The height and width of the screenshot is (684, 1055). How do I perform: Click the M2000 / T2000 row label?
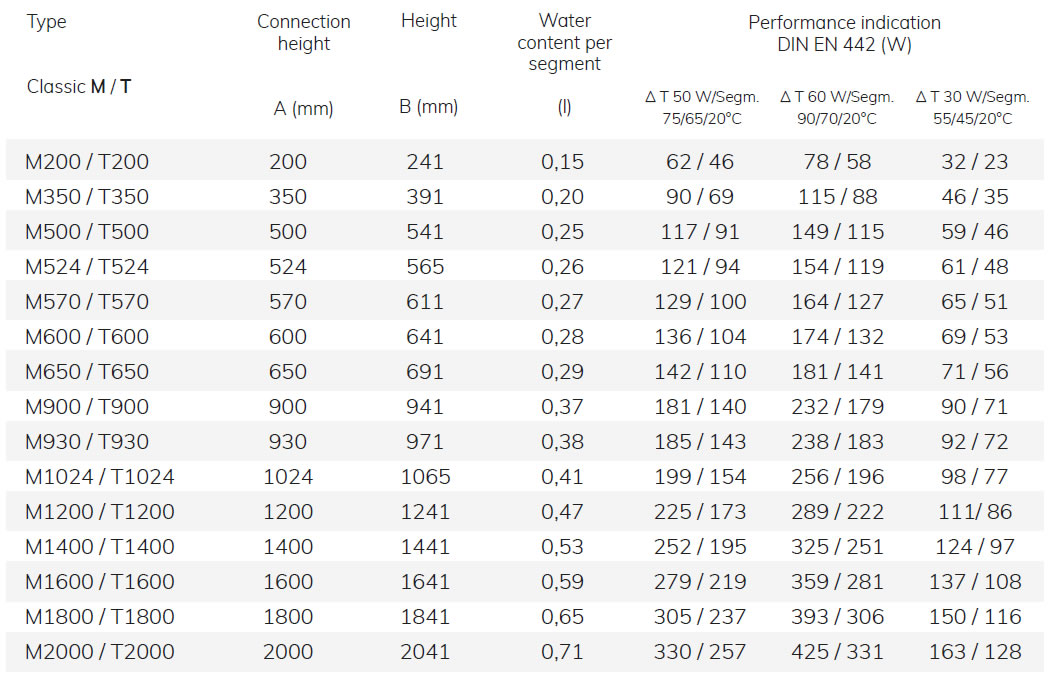click(x=100, y=652)
